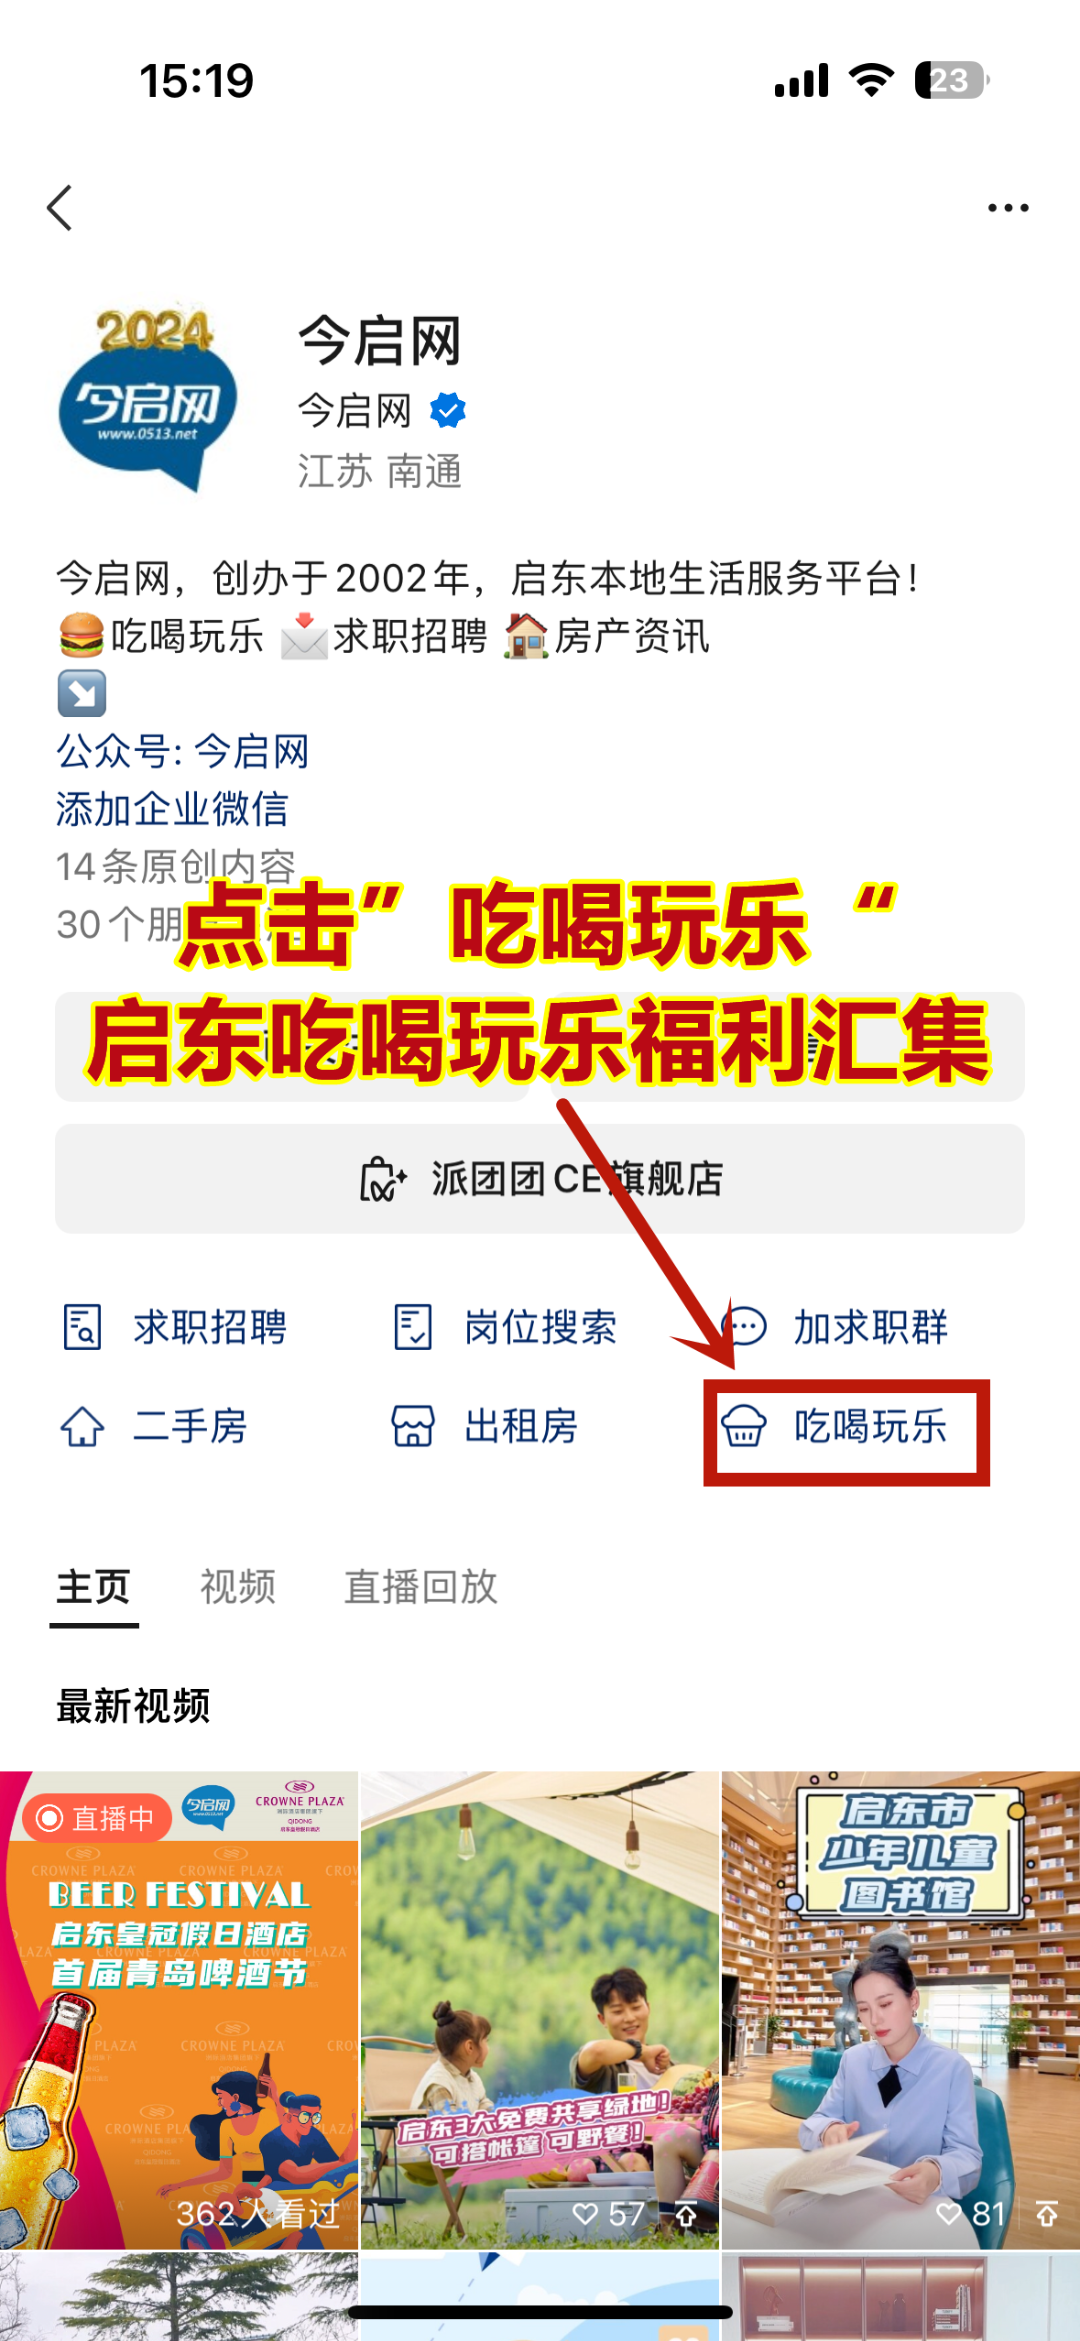The height and width of the screenshot is (2341, 1080).
Task: Open the three-dot more options menu
Action: [x=1008, y=208]
